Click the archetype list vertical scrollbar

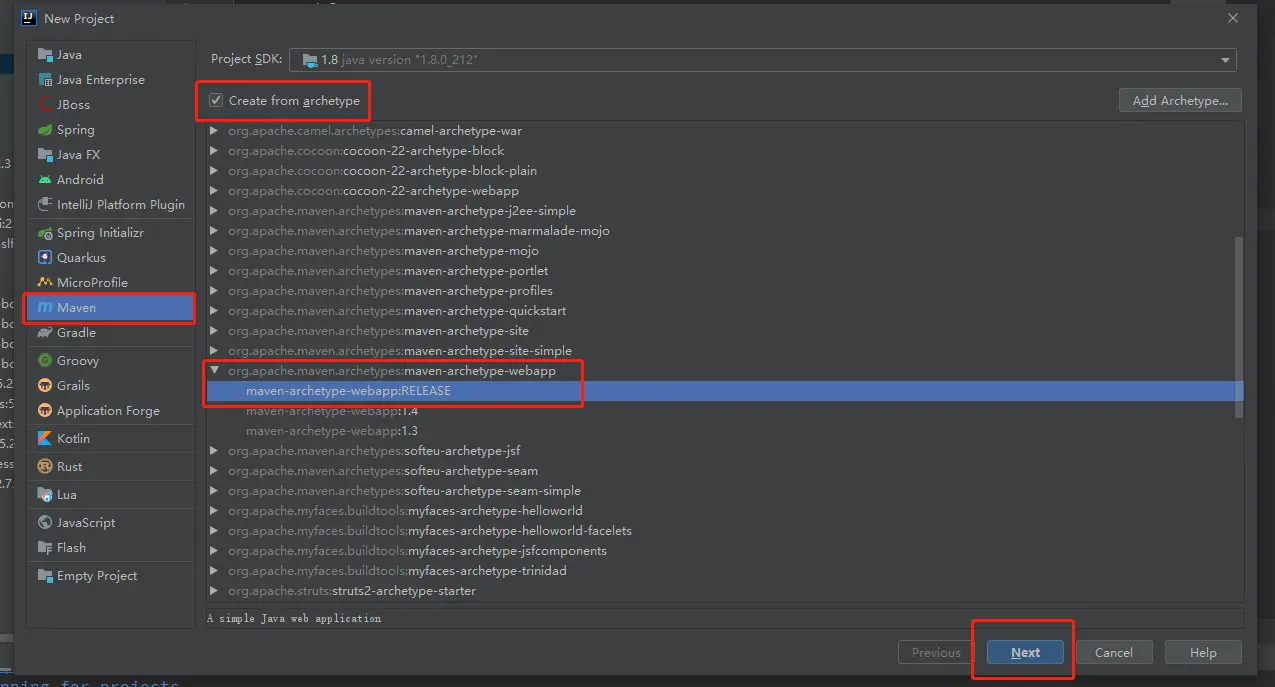(1240, 329)
